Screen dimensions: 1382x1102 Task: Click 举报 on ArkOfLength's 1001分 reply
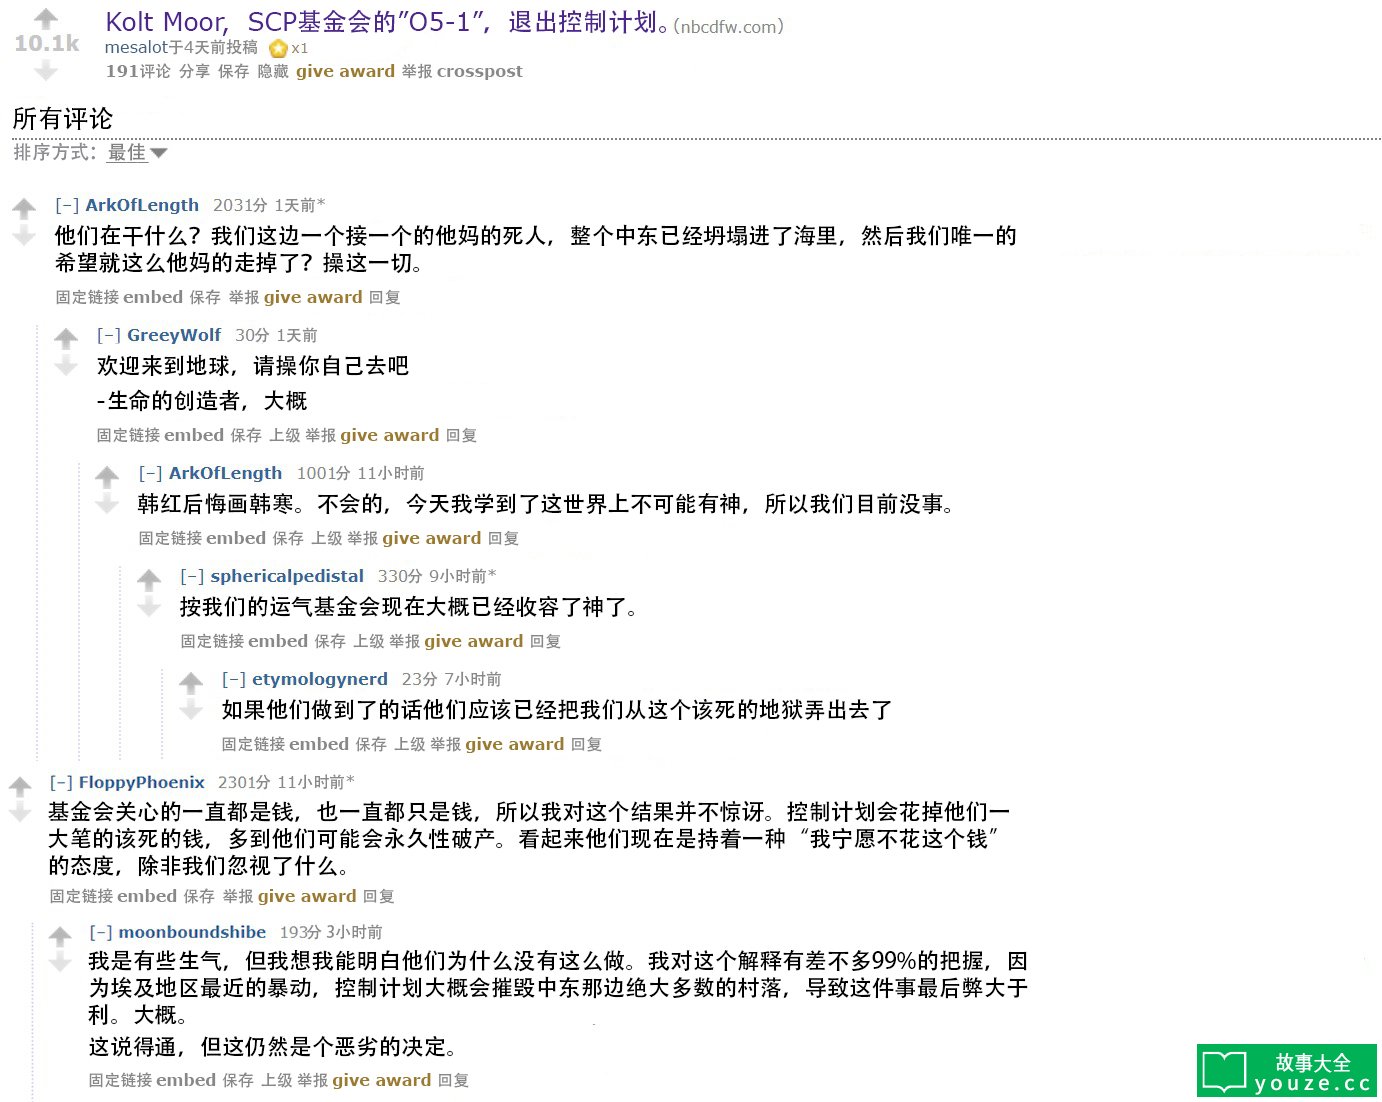pos(362,538)
